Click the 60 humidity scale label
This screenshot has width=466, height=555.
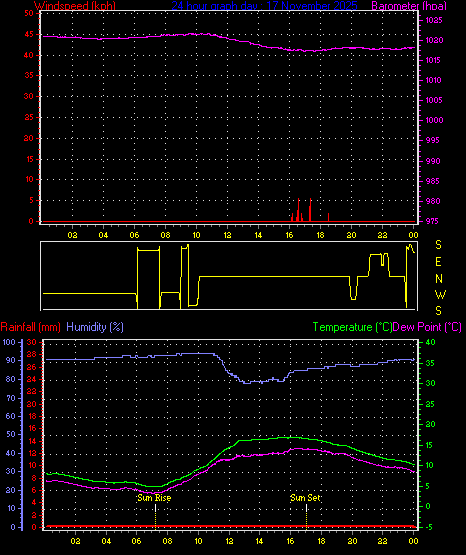pos(11,416)
